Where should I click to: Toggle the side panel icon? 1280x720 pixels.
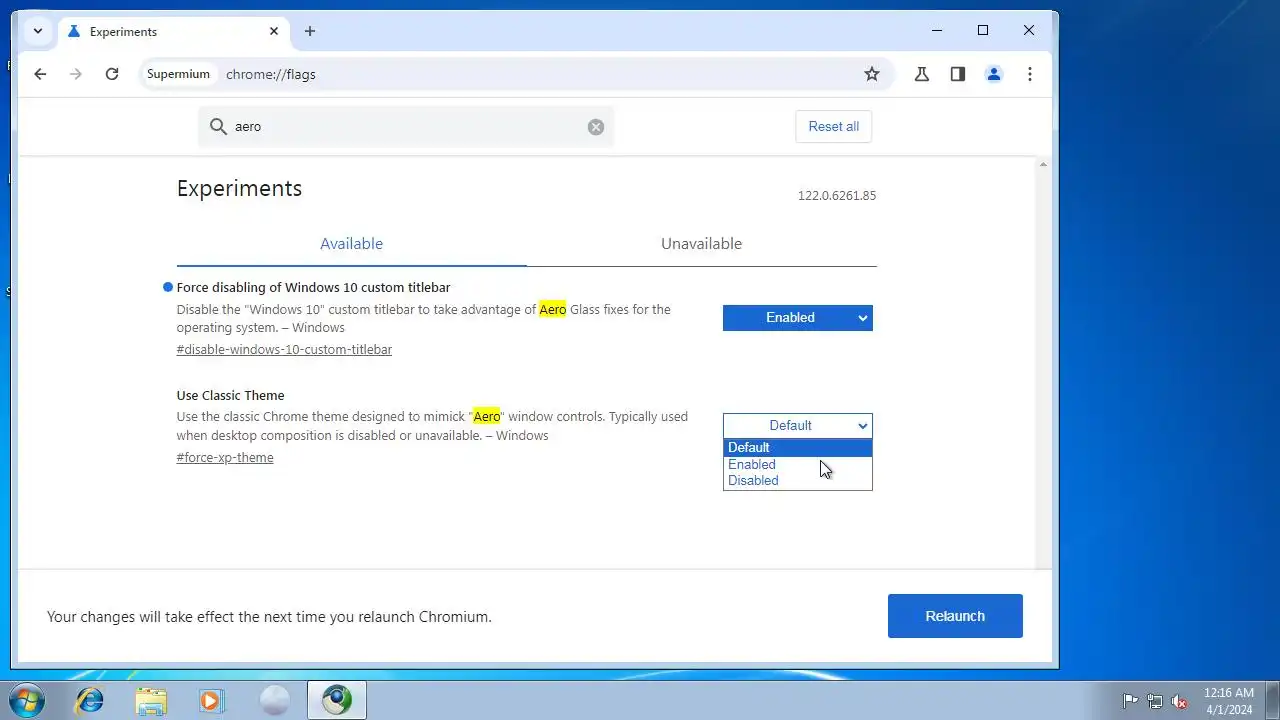point(958,74)
